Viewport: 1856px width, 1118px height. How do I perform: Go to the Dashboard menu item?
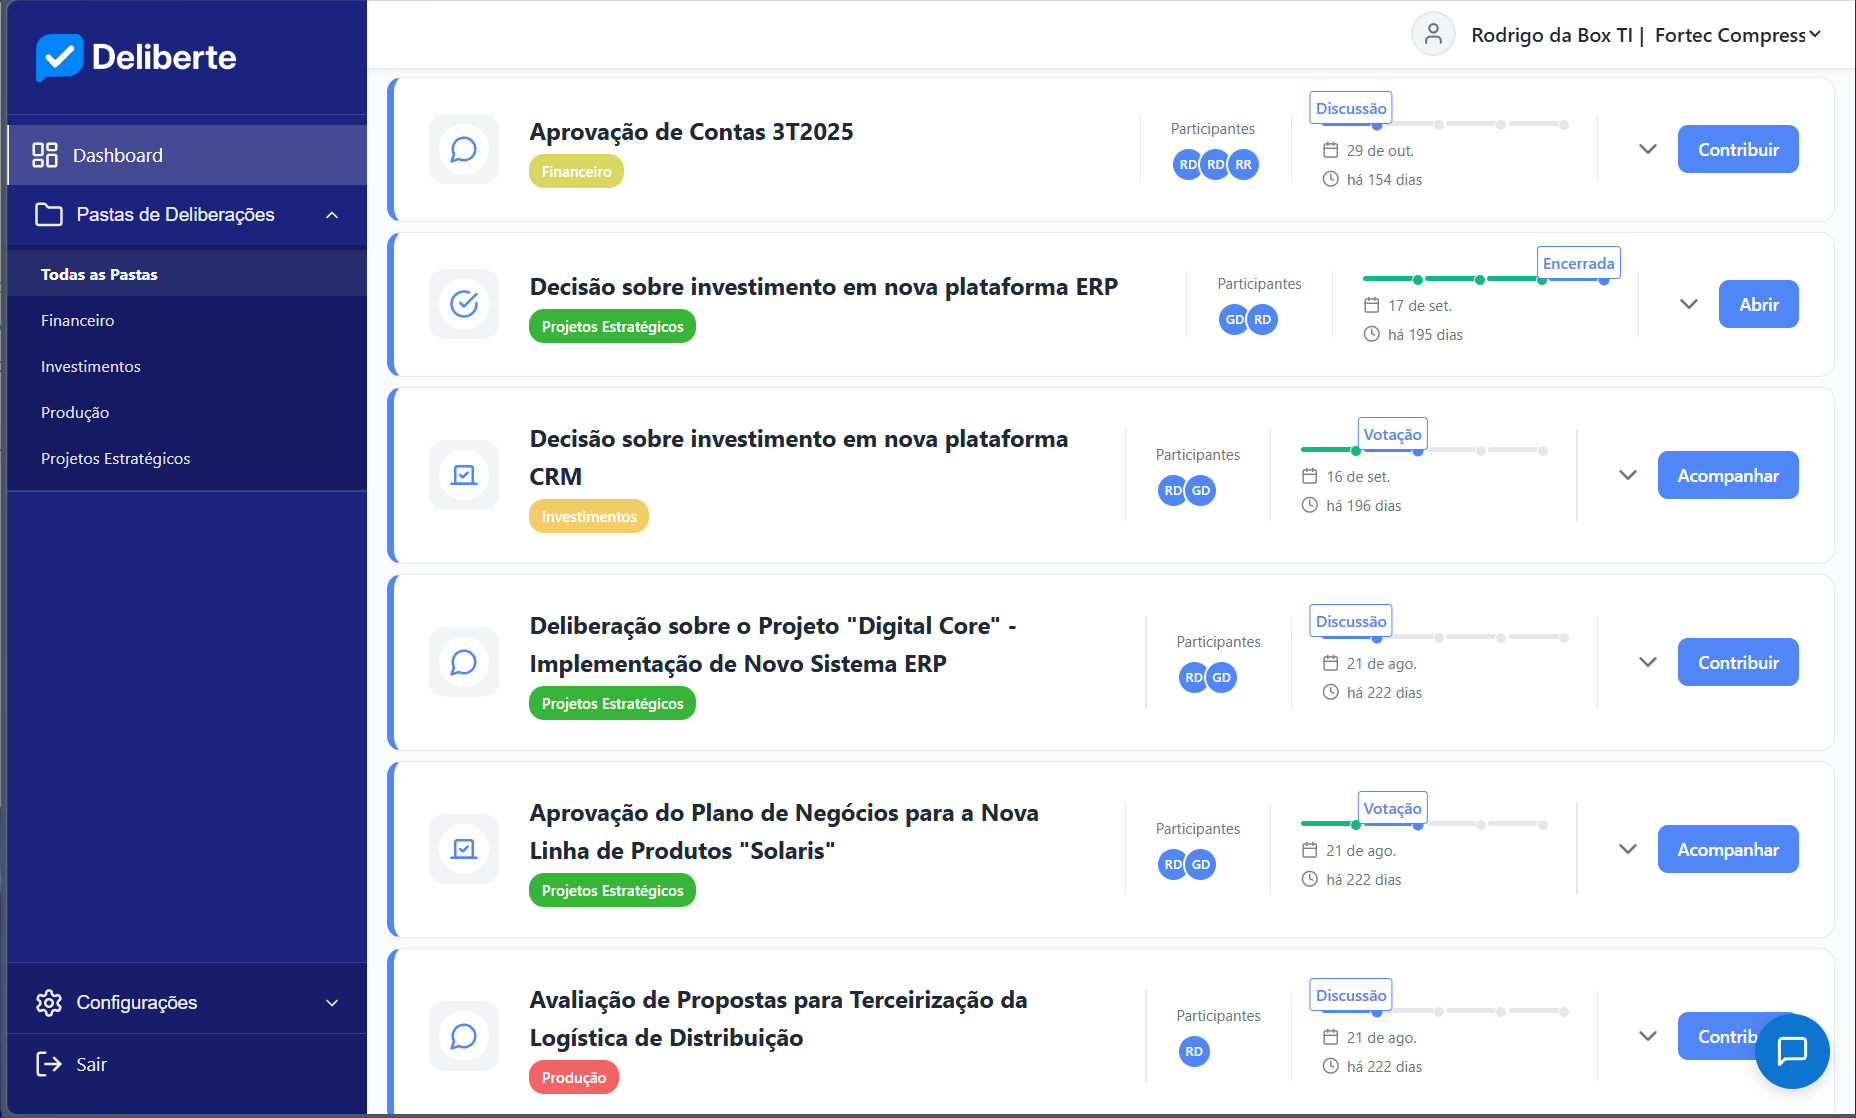tap(118, 155)
